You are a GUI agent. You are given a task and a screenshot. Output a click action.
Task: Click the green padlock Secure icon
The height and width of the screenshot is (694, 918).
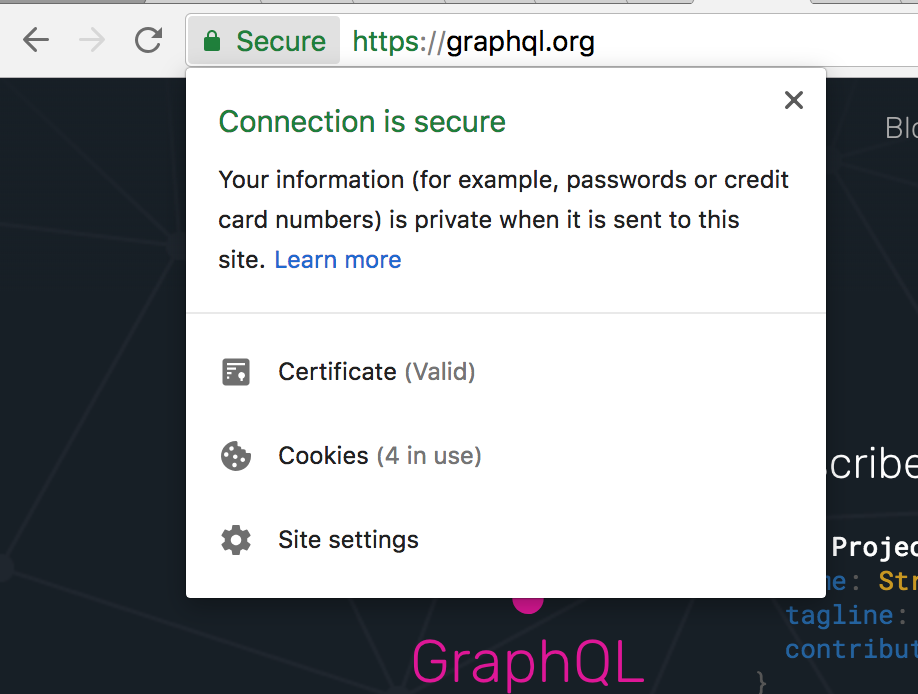click(x=212, y=40)
